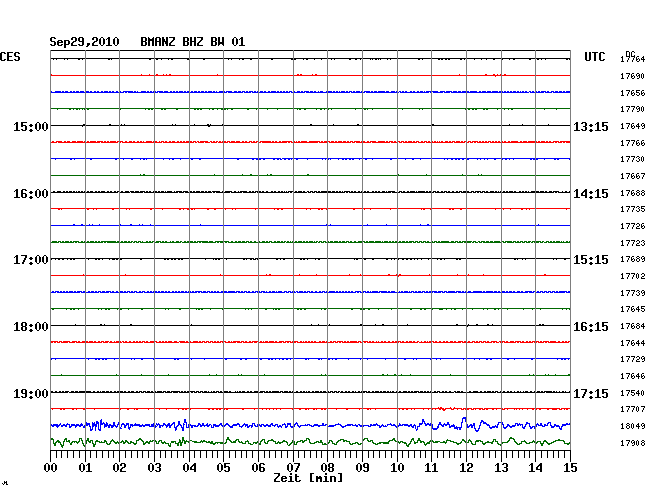The image size is (650, 494).
Task: Click minute tick label 15
Action: coord(570,467)
